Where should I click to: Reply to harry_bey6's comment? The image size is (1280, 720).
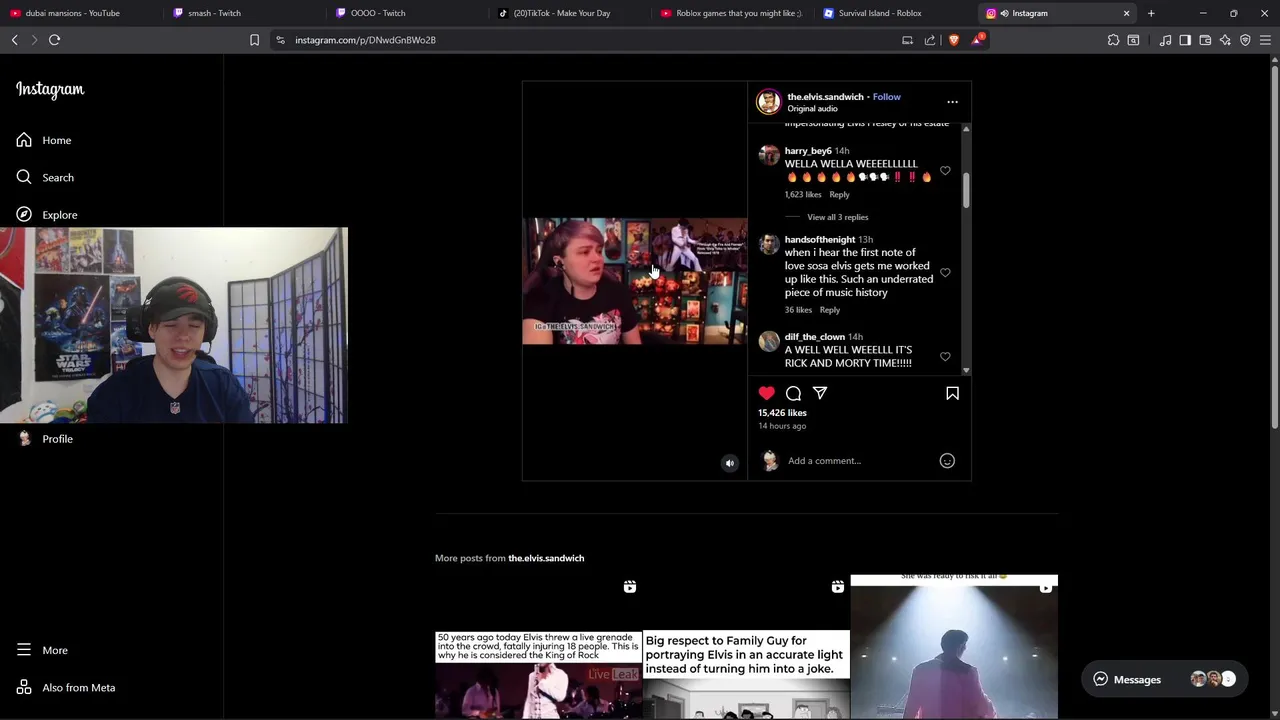click(839, 195)
